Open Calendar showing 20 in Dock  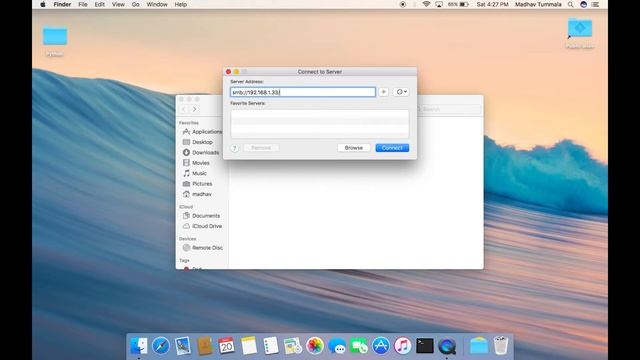(227, 346)
